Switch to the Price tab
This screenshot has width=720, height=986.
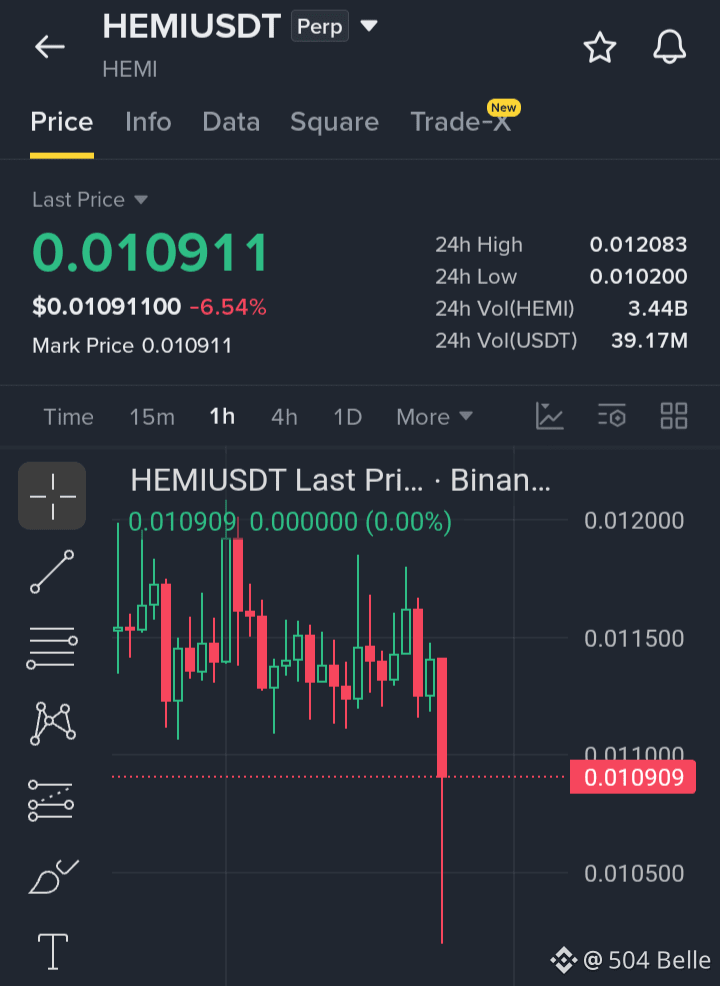[62, 122]
